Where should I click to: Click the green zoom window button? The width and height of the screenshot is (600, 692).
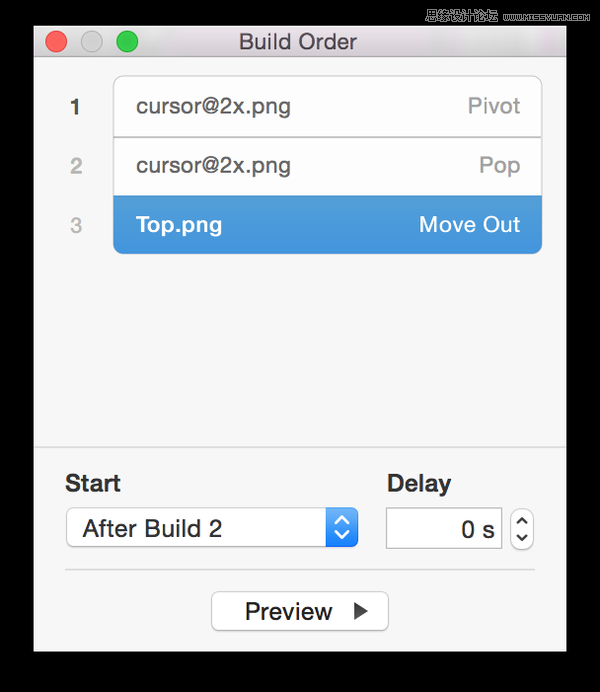click(127, 41)
